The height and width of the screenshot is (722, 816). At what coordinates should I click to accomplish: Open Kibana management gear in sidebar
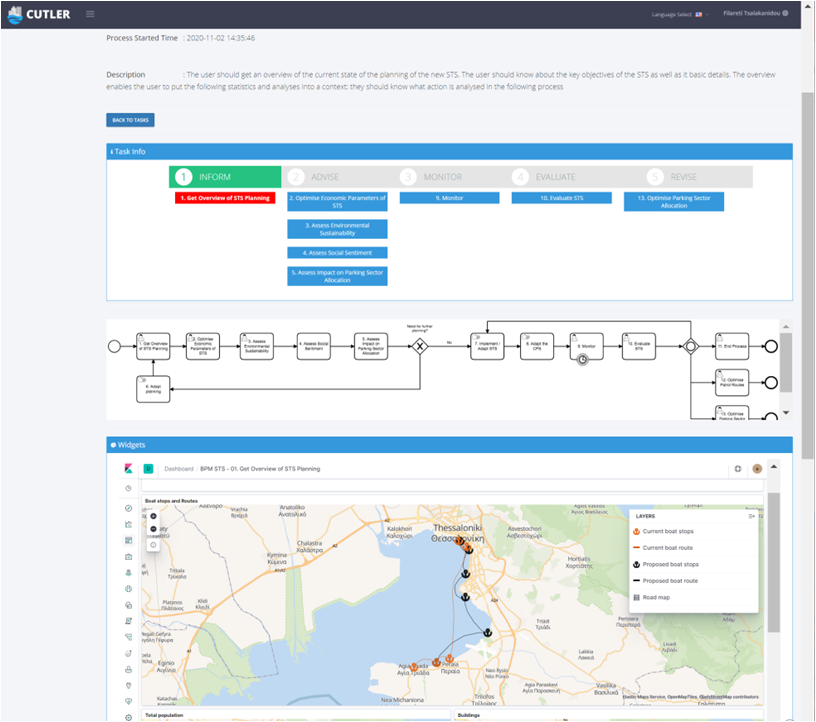pos(128,717)
